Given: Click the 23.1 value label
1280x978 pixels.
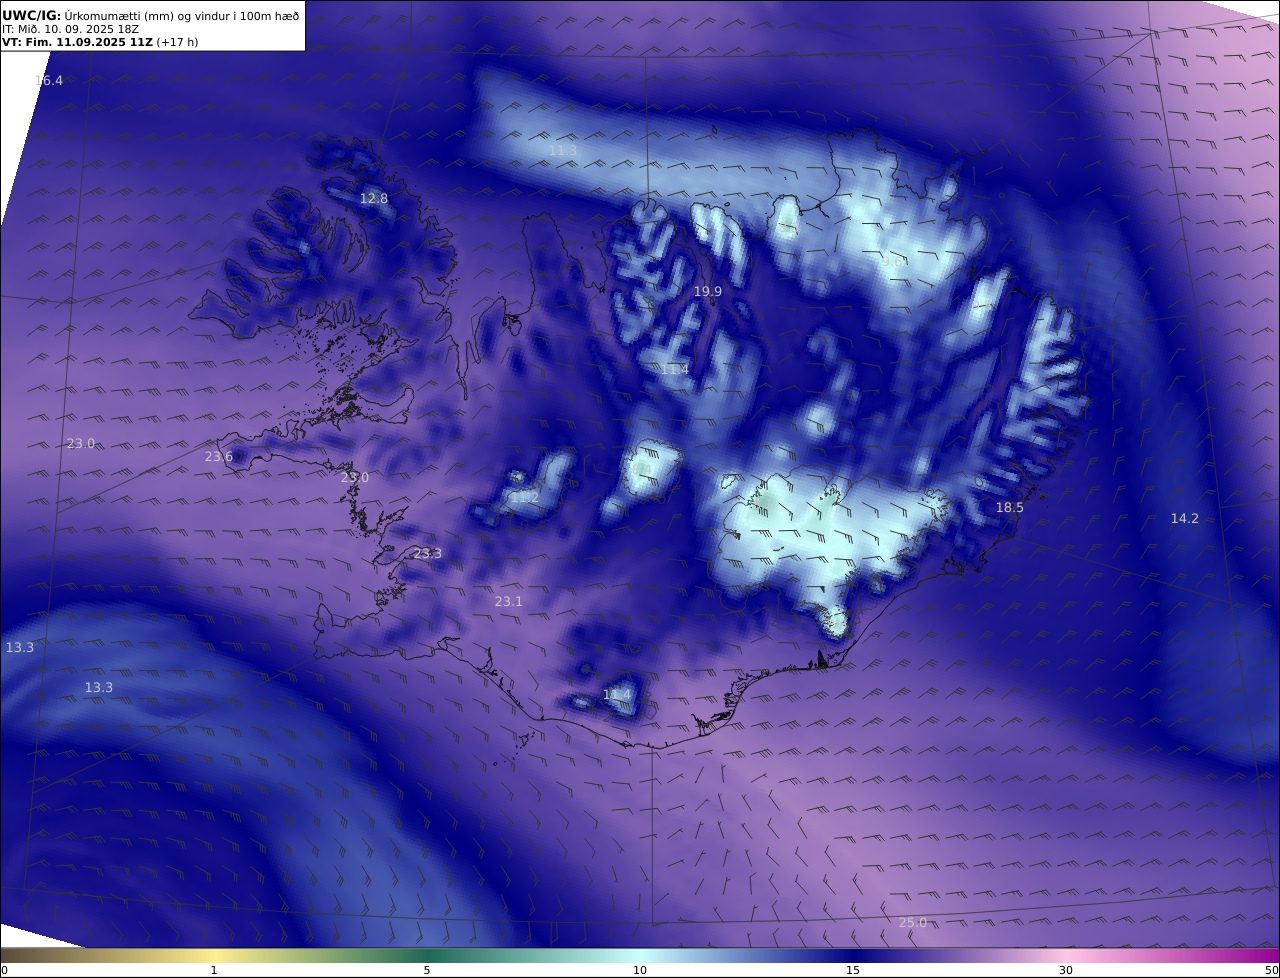Looking at the screenshot, I should (508, 601).
